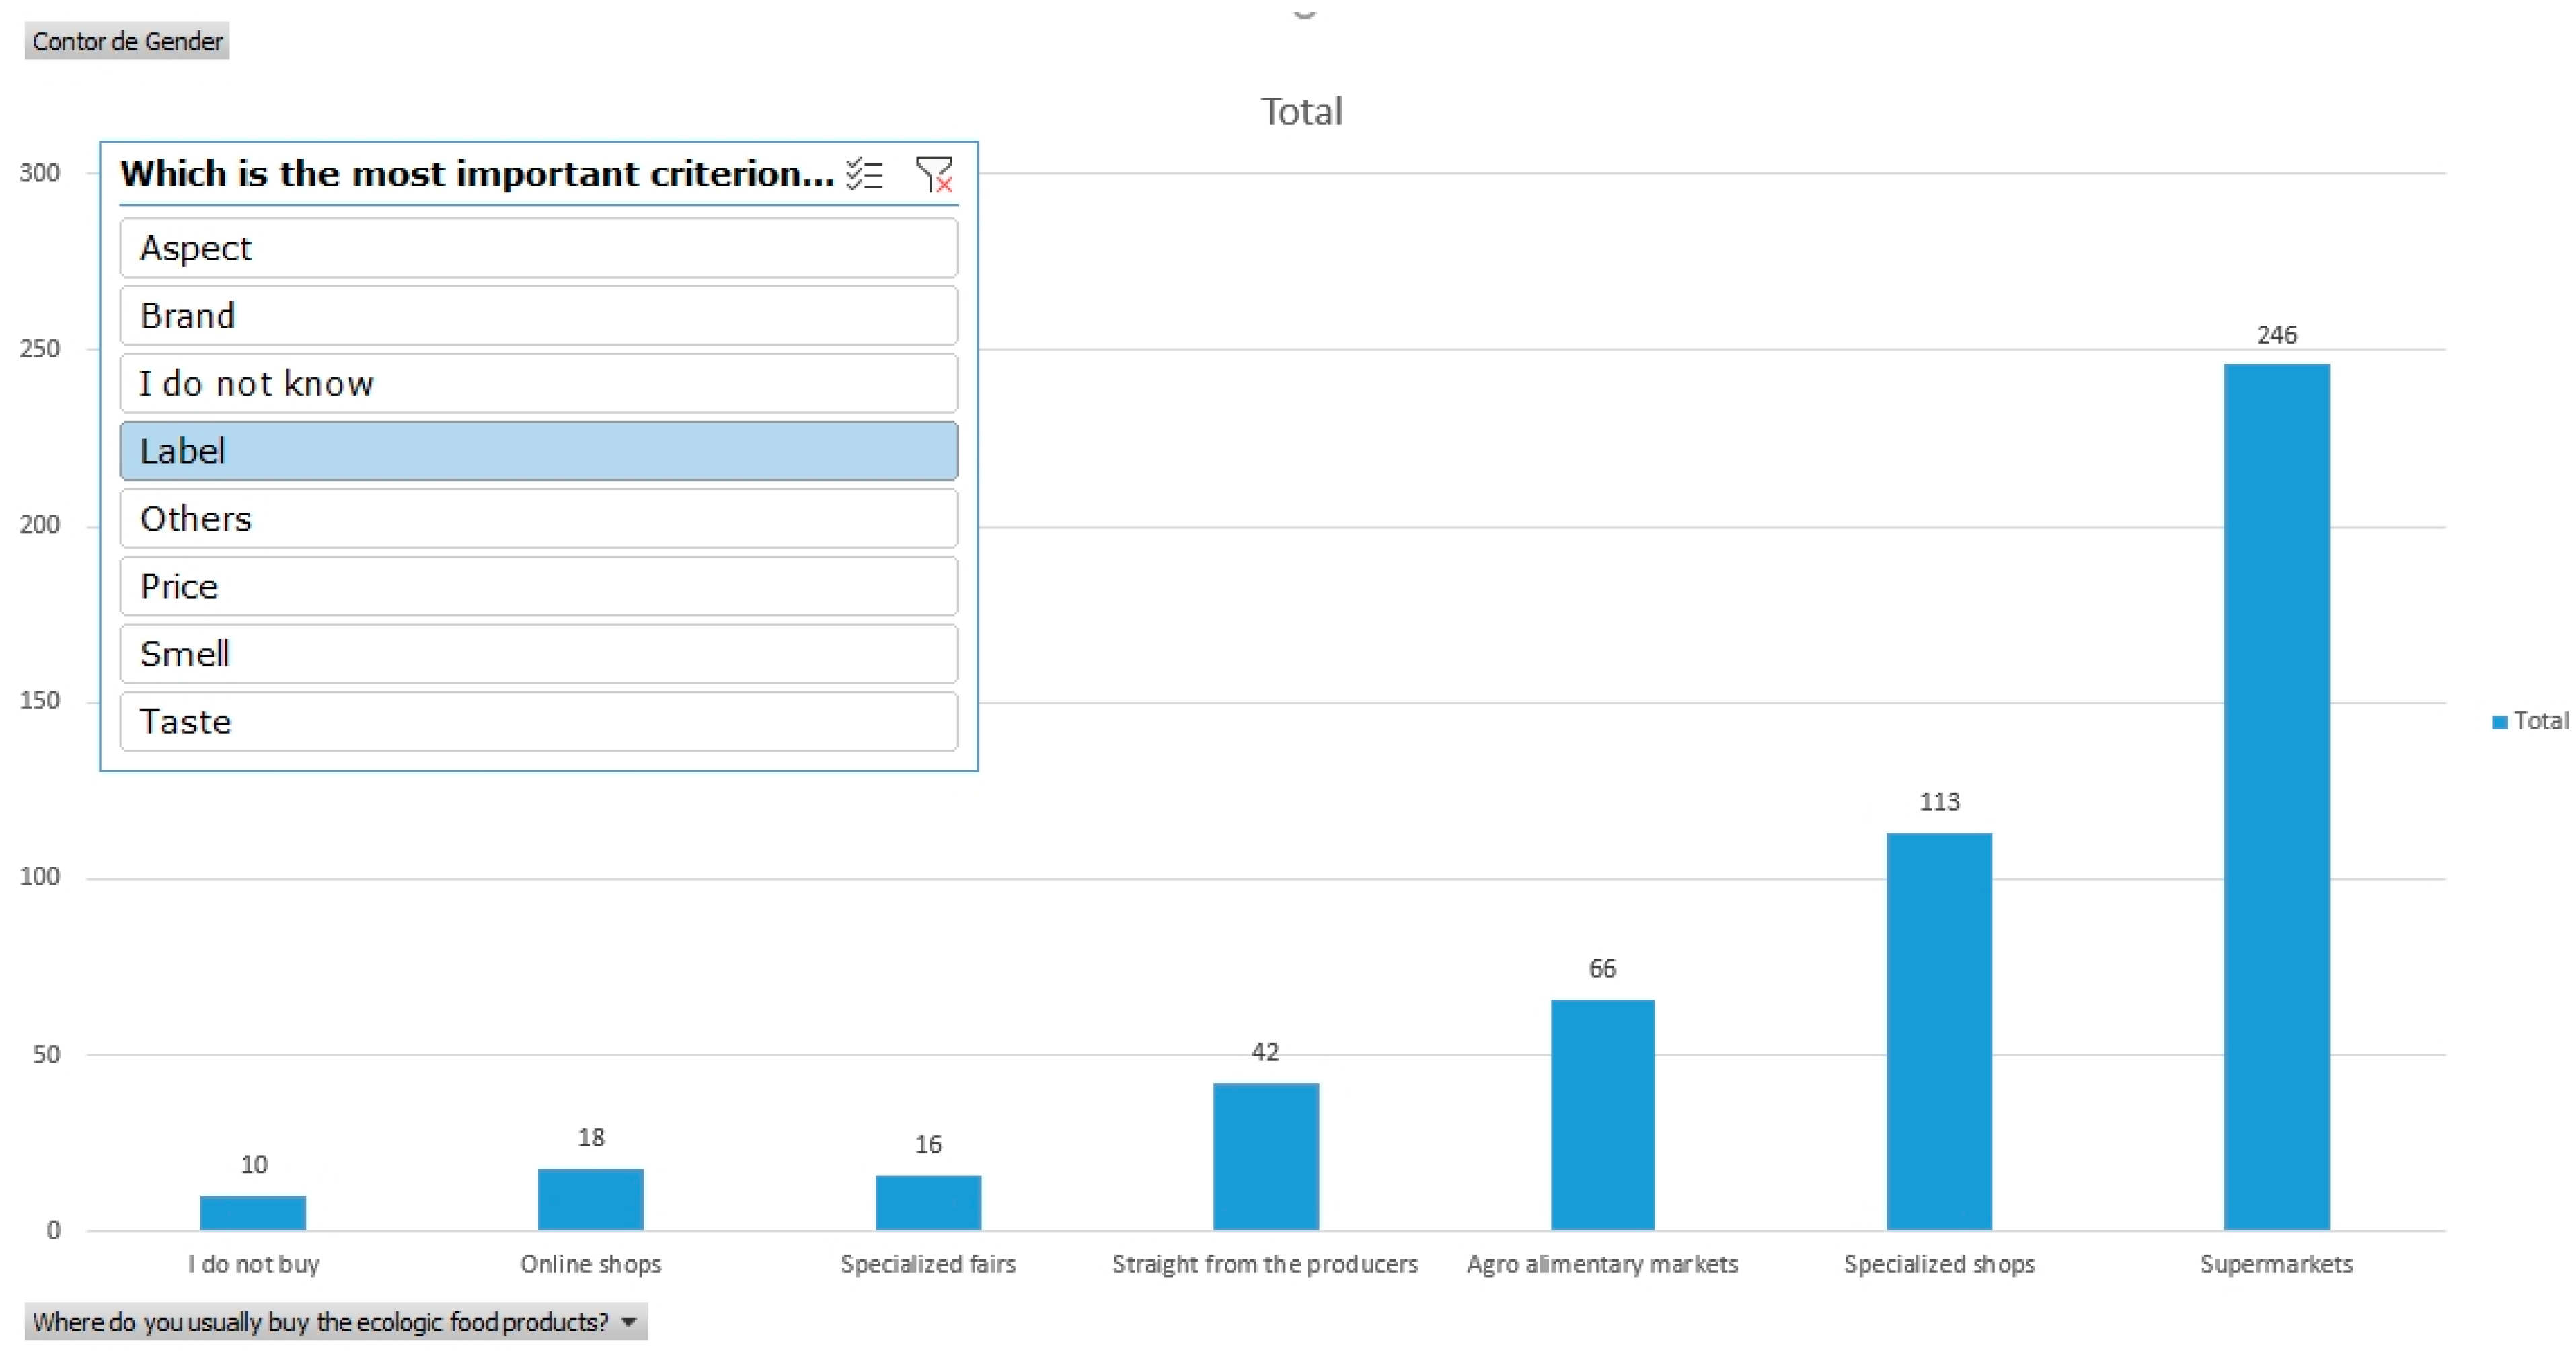Choose 'I do not know' slicer option
Screen dimensions: 2576x1351
click(x=538, y=383)
